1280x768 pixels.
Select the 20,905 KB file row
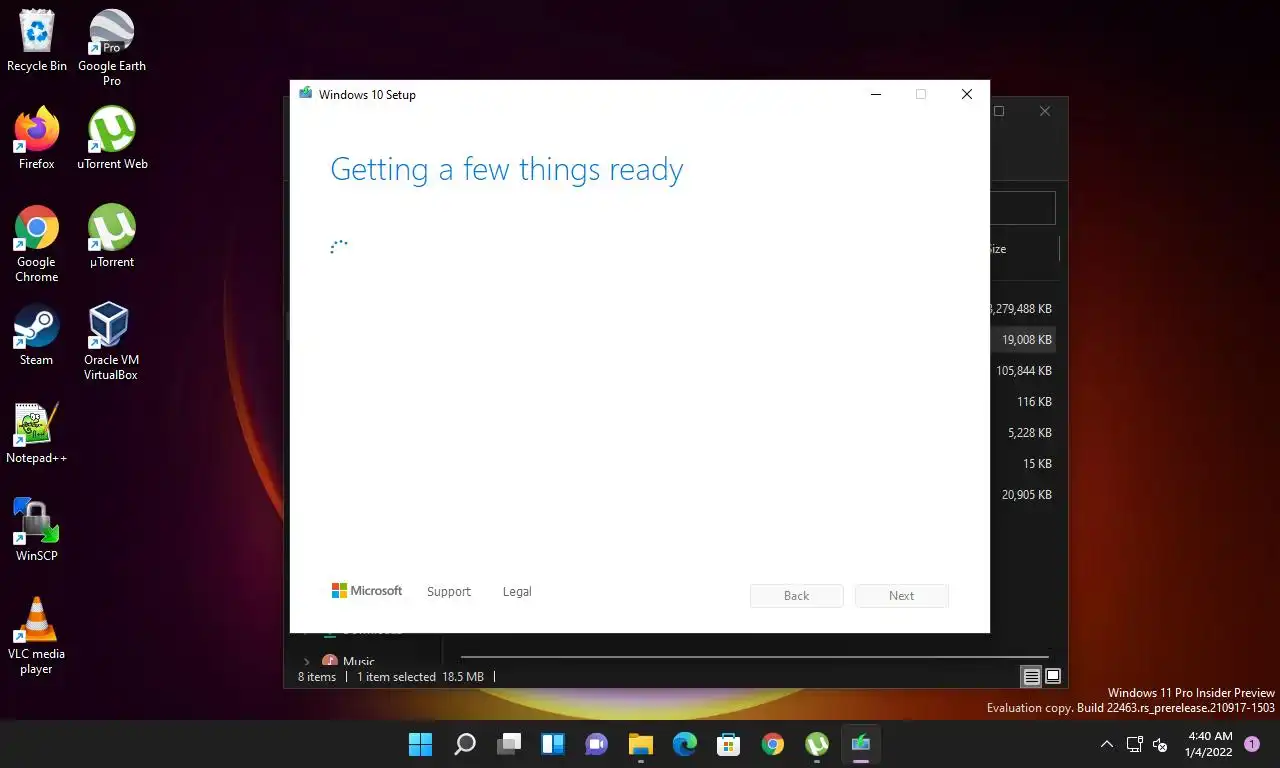point(1023,495)
